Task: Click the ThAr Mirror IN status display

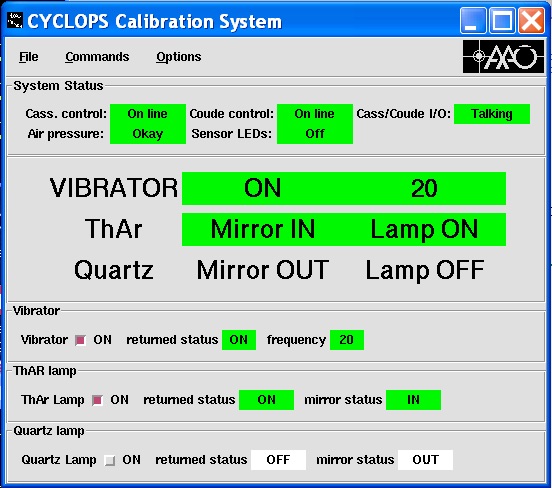Action: coord(263,229)
